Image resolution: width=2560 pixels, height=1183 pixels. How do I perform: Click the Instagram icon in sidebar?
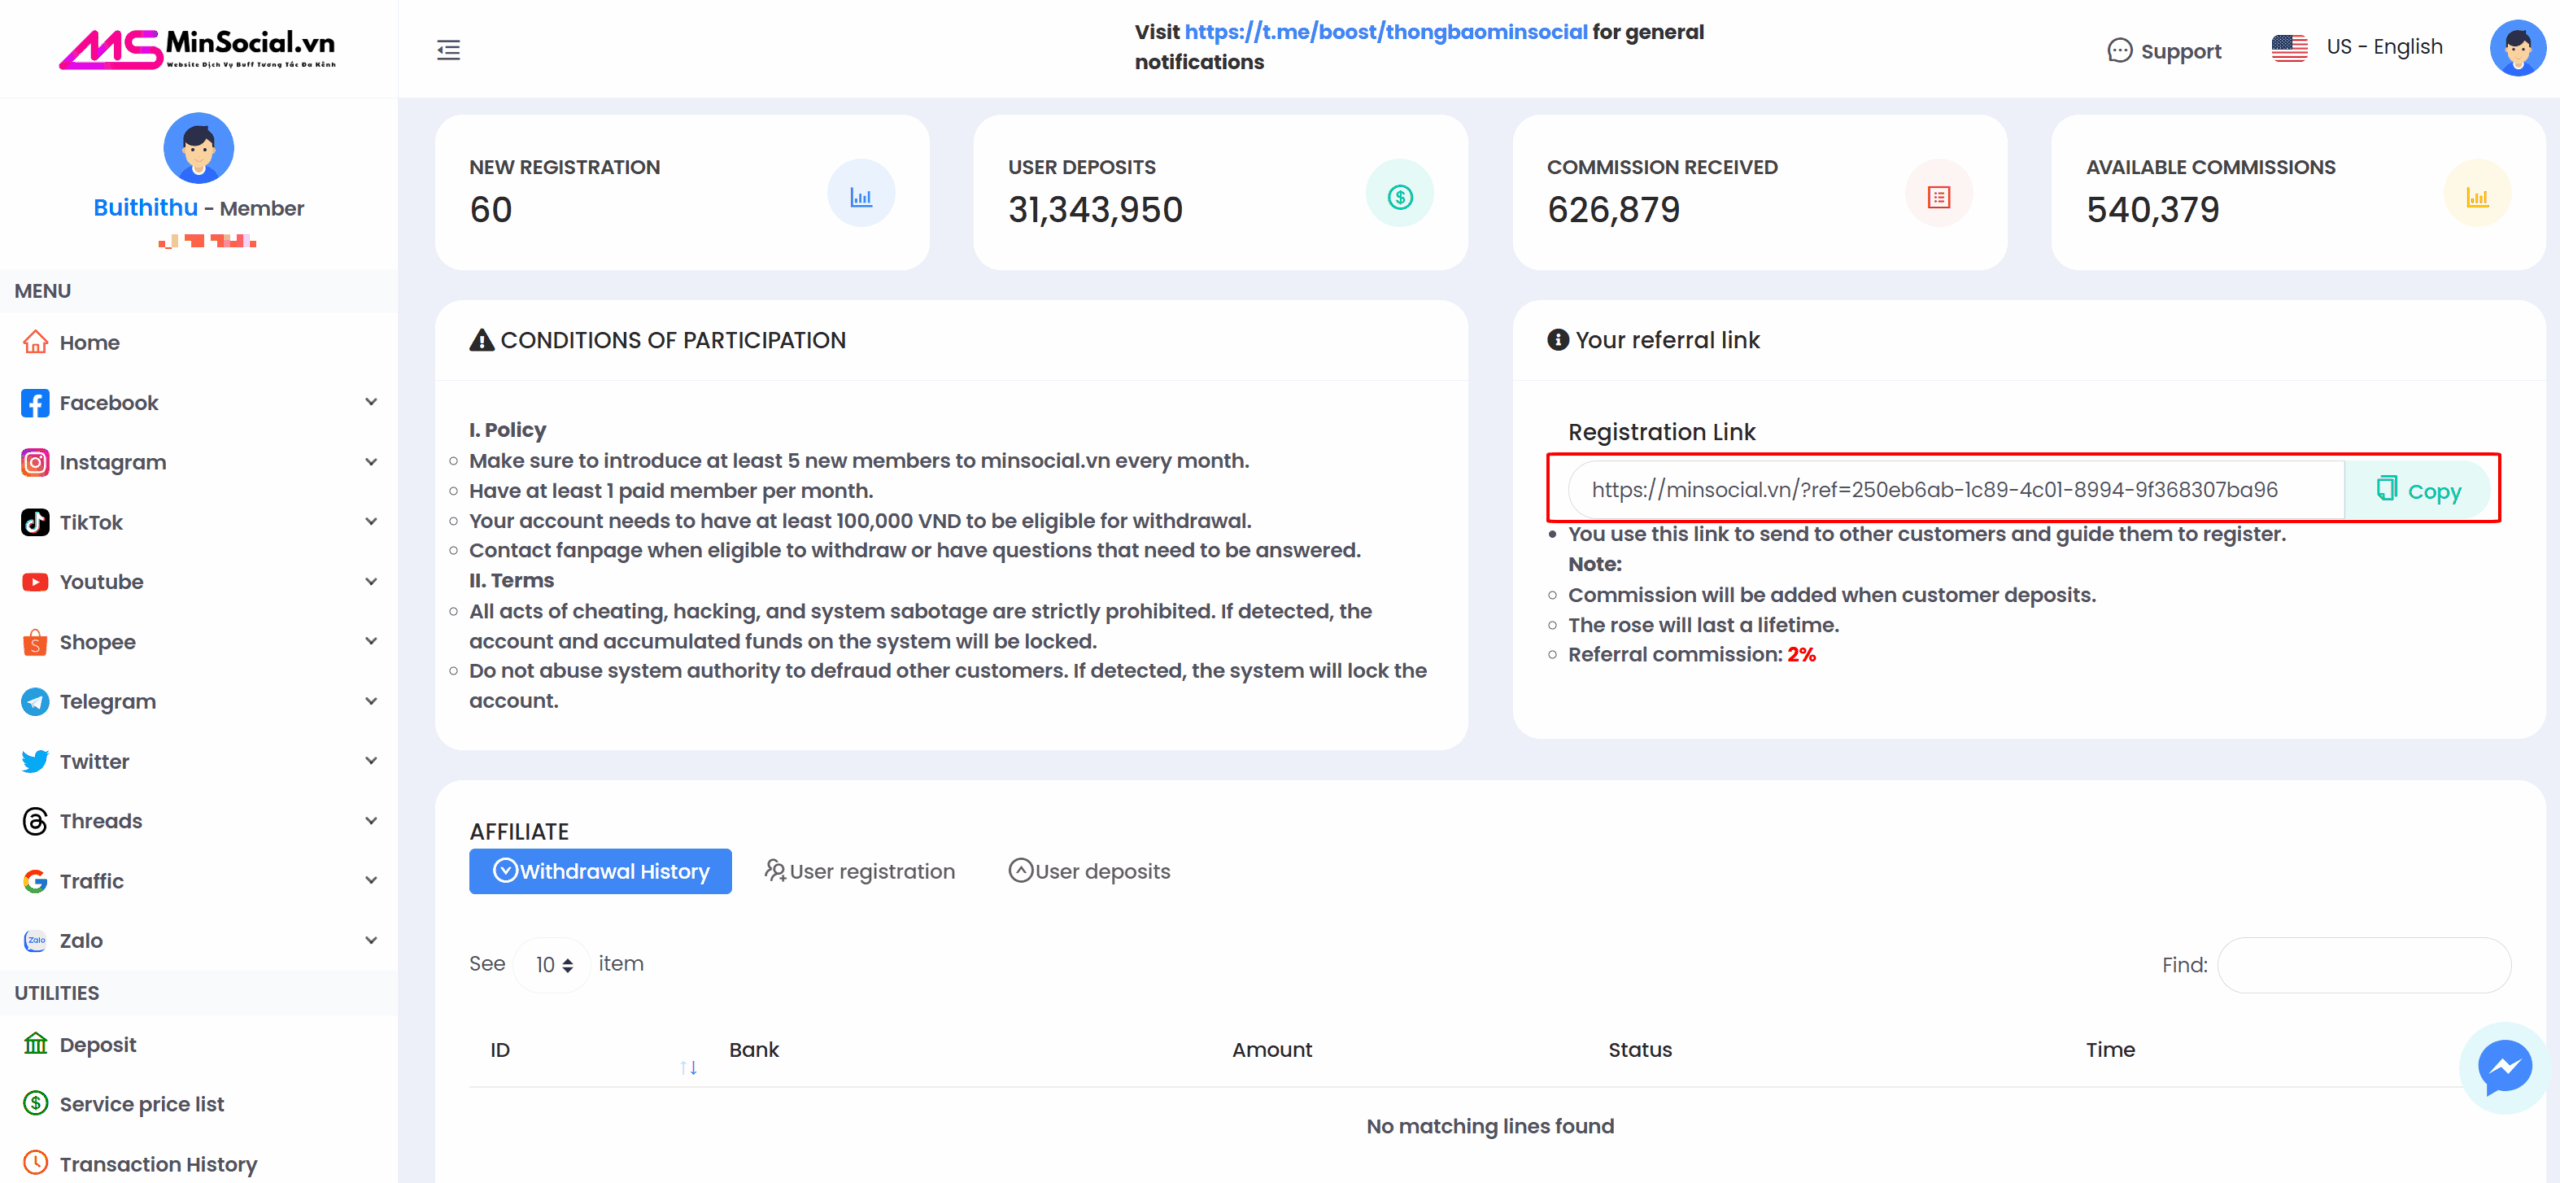35,463
